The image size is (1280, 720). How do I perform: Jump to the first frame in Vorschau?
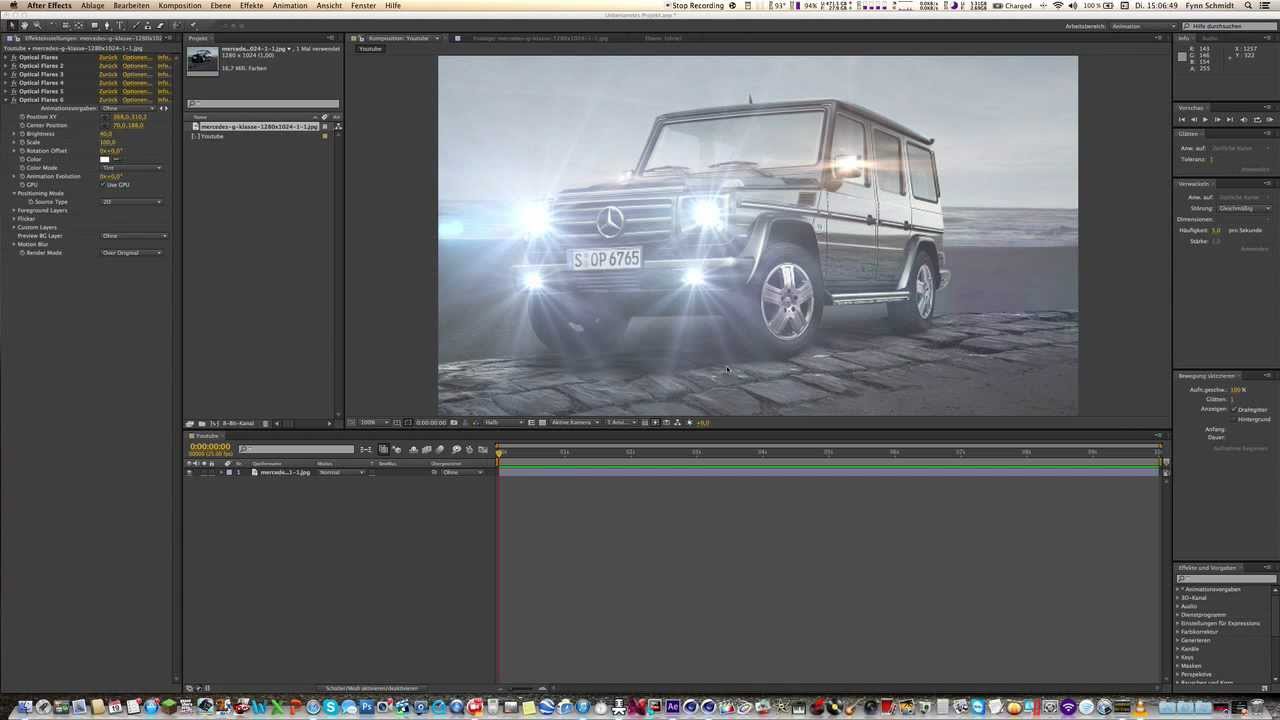click(x=1182, y=119)
